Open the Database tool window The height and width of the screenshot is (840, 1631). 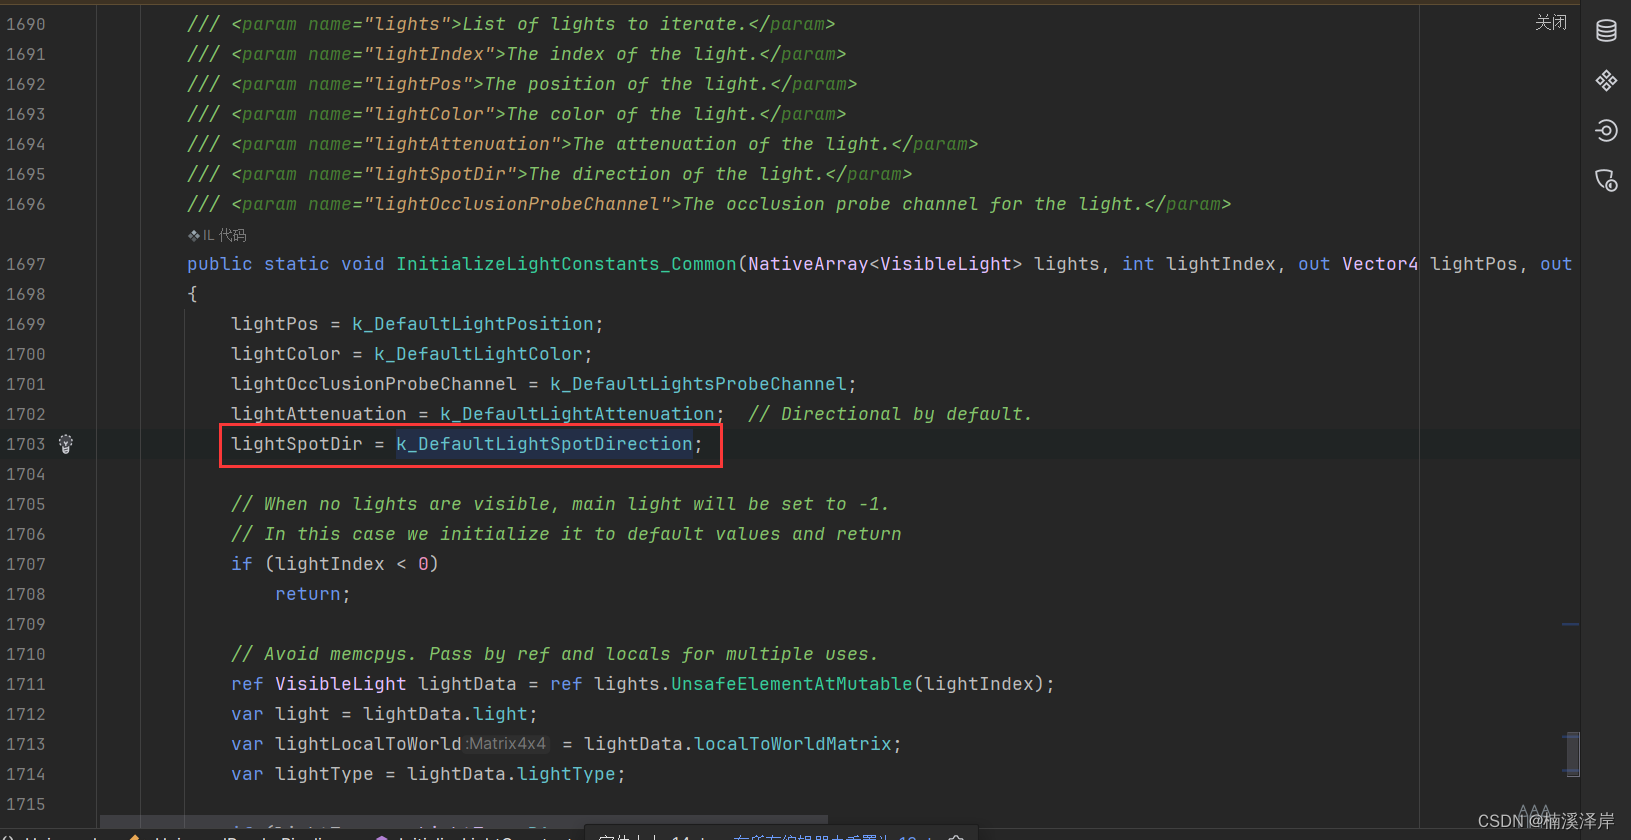[1606, 31]
